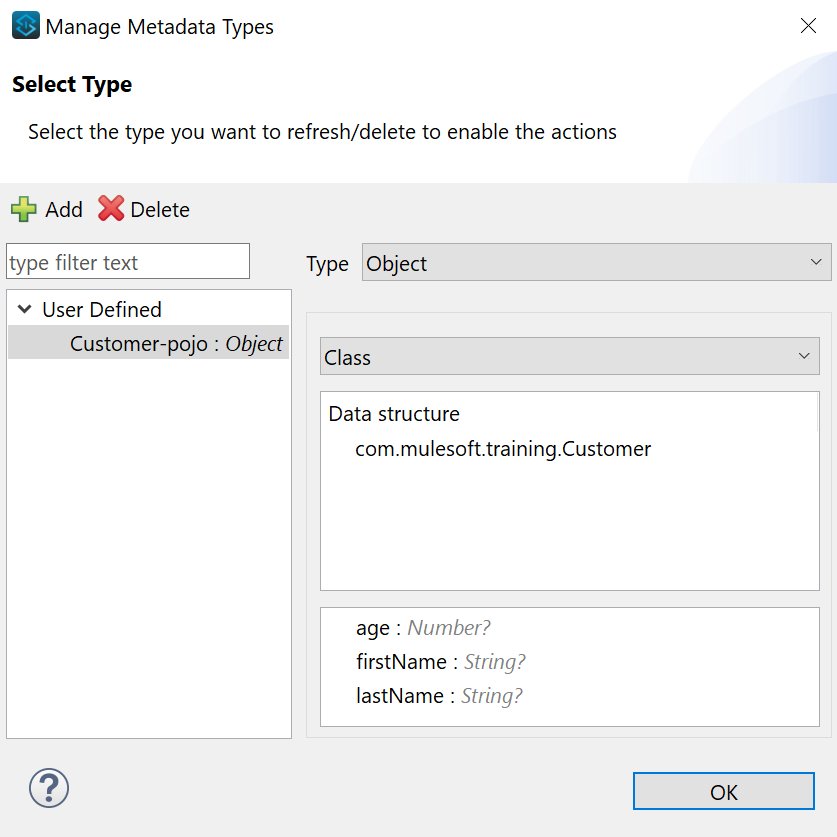Click the green plus Add icon

[x=24, y=209]
